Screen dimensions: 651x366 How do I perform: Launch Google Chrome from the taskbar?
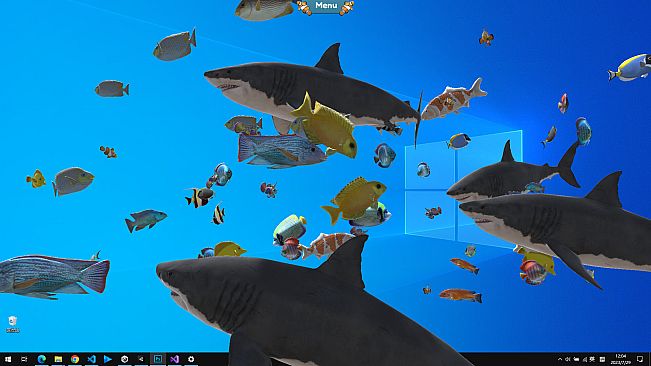click(75, 359)
